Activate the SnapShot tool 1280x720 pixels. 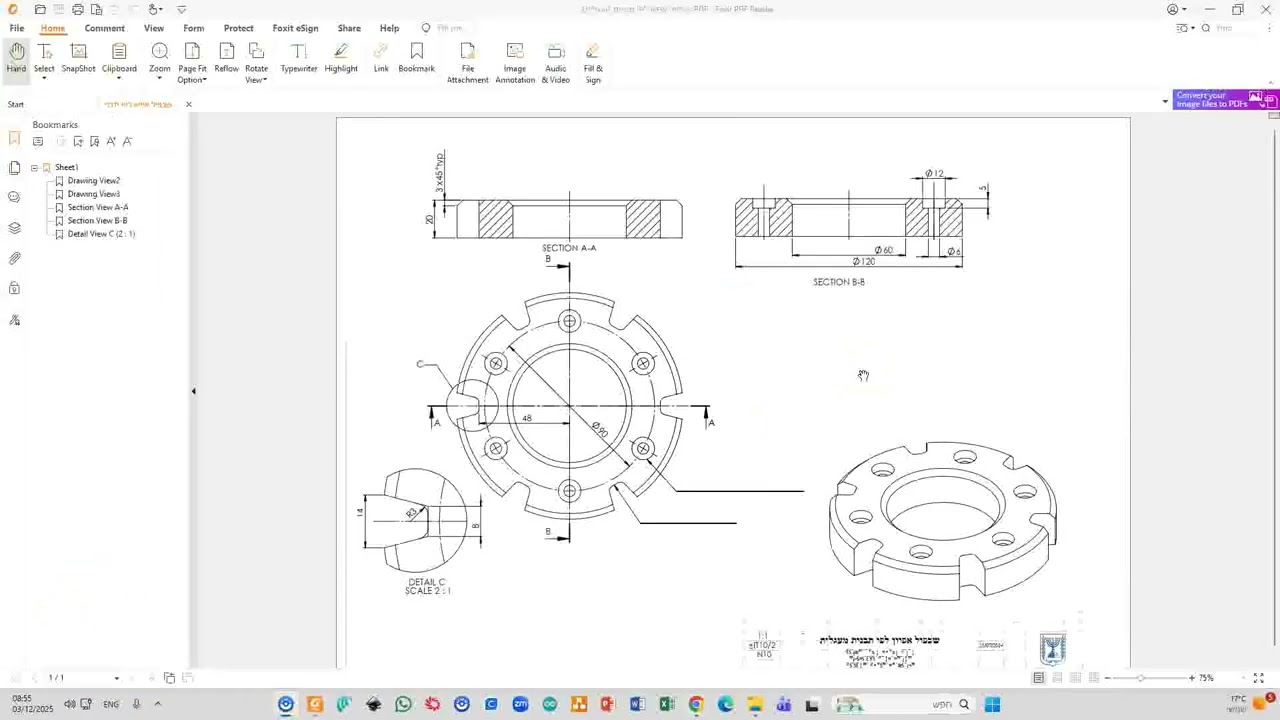tap(78, 58)
